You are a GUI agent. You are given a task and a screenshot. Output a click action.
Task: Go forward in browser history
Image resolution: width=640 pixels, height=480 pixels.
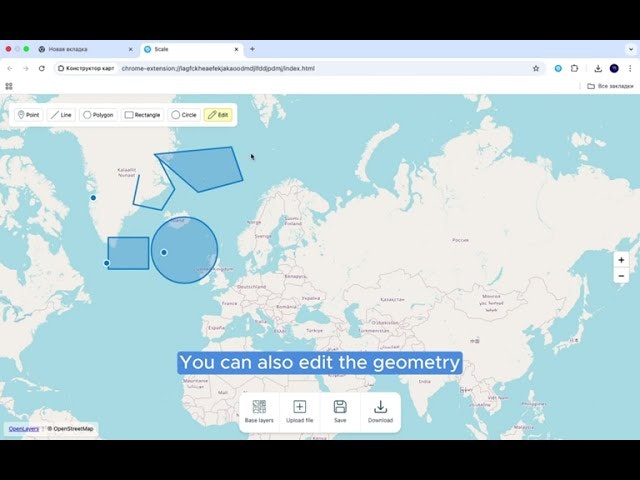[26, 69]
